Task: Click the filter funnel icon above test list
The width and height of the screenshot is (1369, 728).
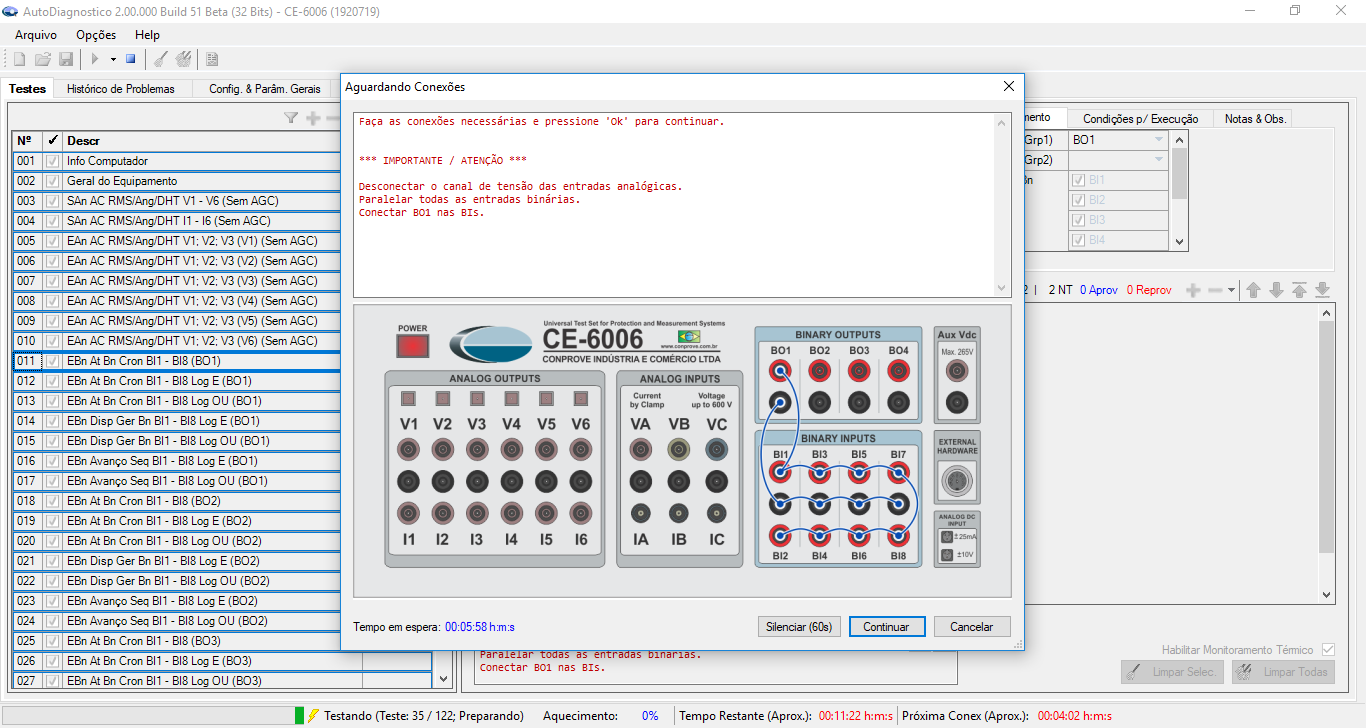Action: [x=291, y=118]
